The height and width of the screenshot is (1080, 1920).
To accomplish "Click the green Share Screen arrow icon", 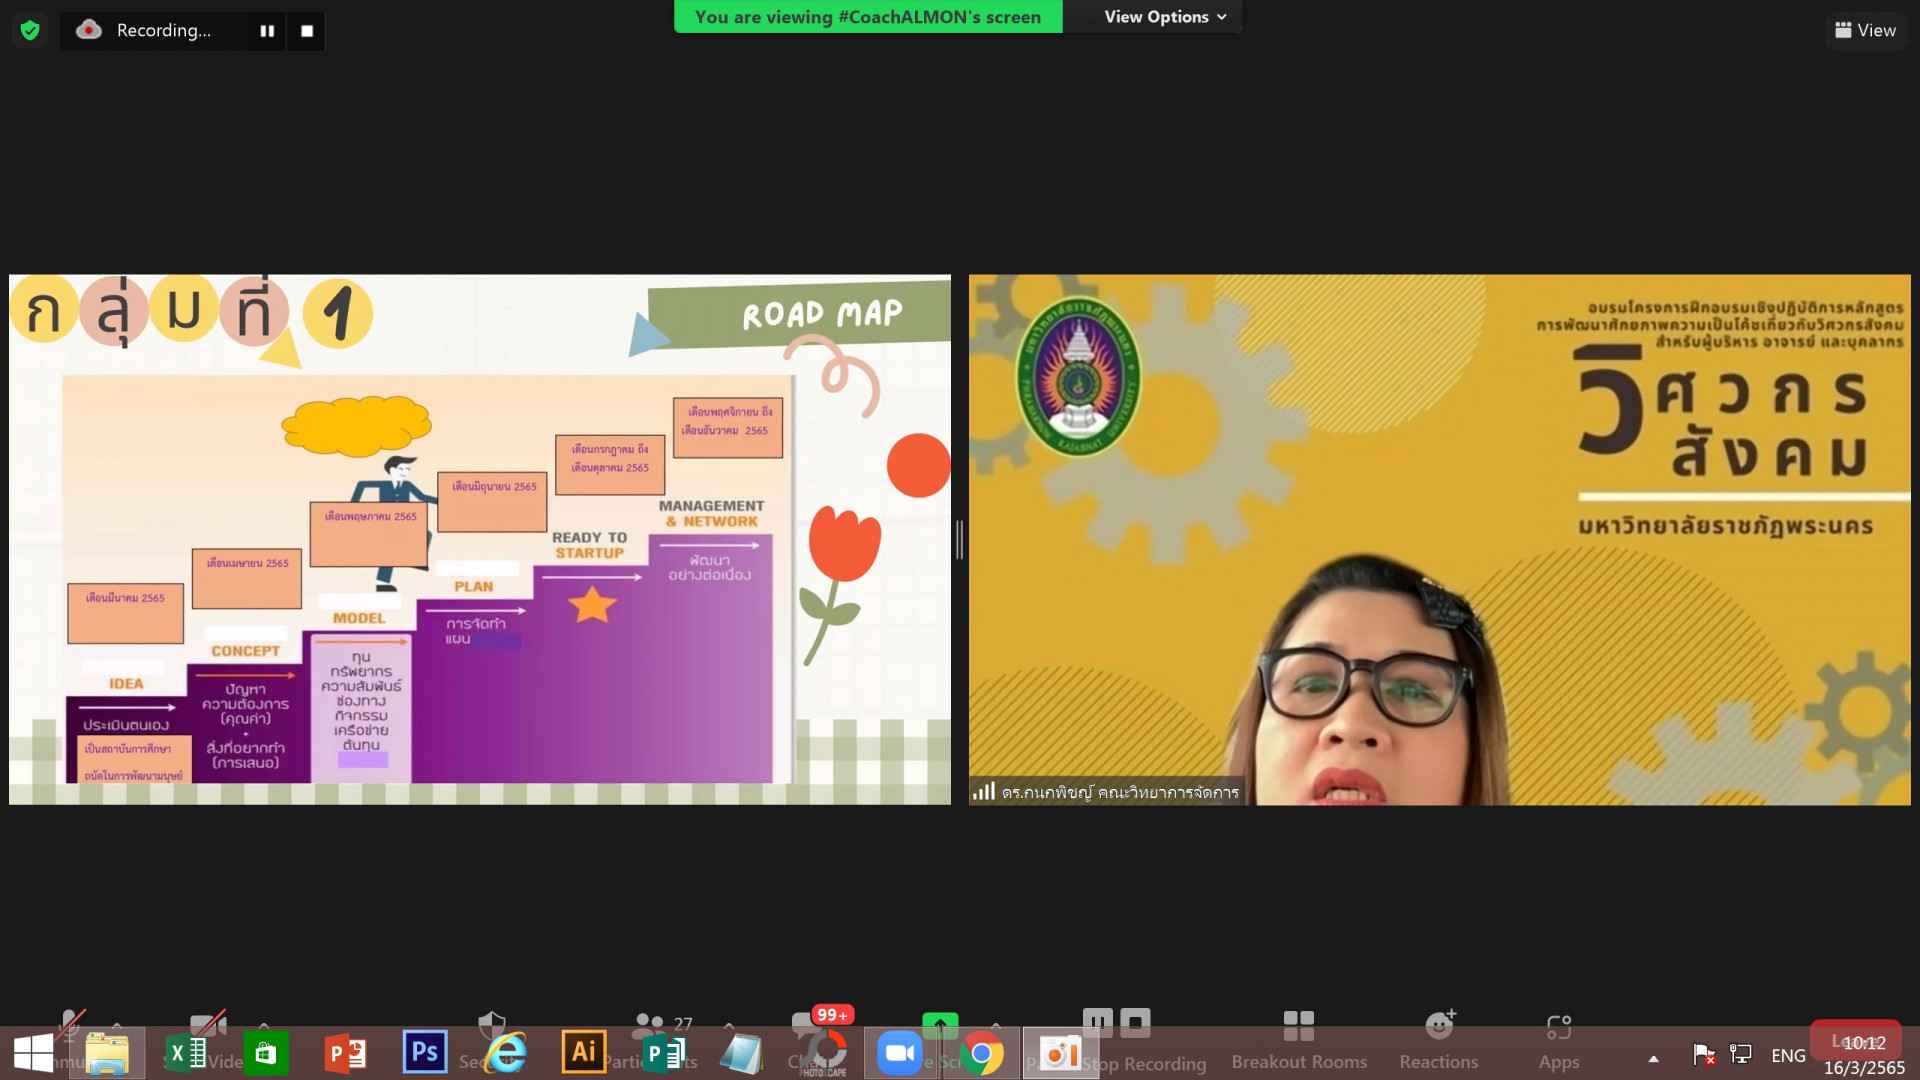I will [940, 1024].
